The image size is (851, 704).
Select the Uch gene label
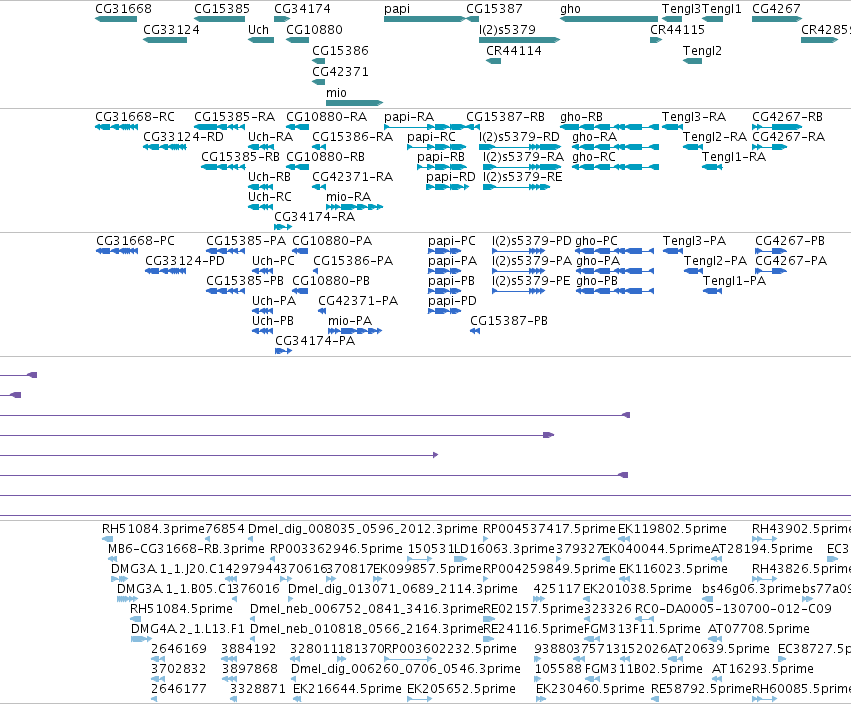[x=258, y=30]
